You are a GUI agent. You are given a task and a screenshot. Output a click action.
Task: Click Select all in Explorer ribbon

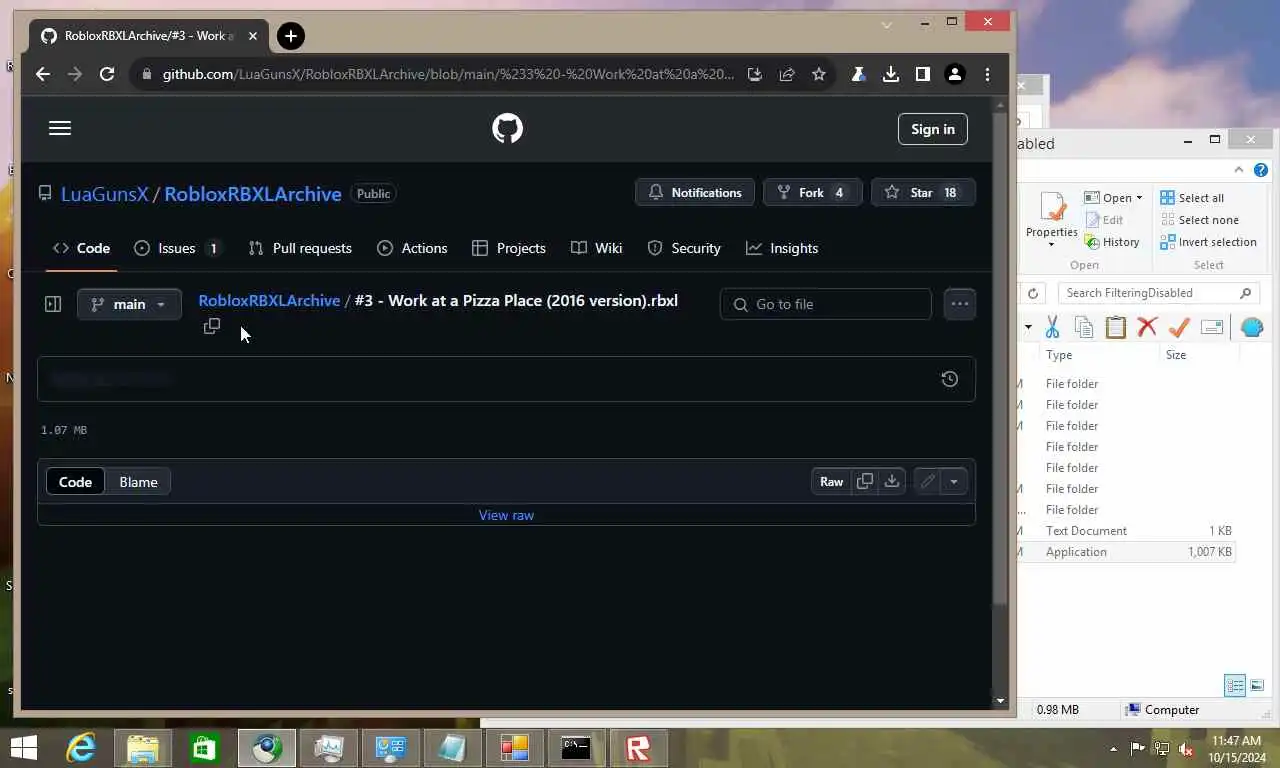[x=1192, y=198]
